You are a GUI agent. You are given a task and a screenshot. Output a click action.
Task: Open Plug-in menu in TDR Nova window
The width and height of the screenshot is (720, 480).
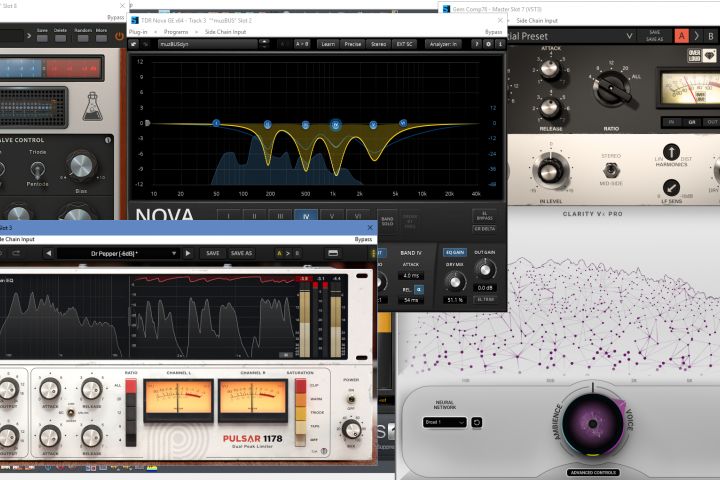pyautogui.click(x=138, y=32)
